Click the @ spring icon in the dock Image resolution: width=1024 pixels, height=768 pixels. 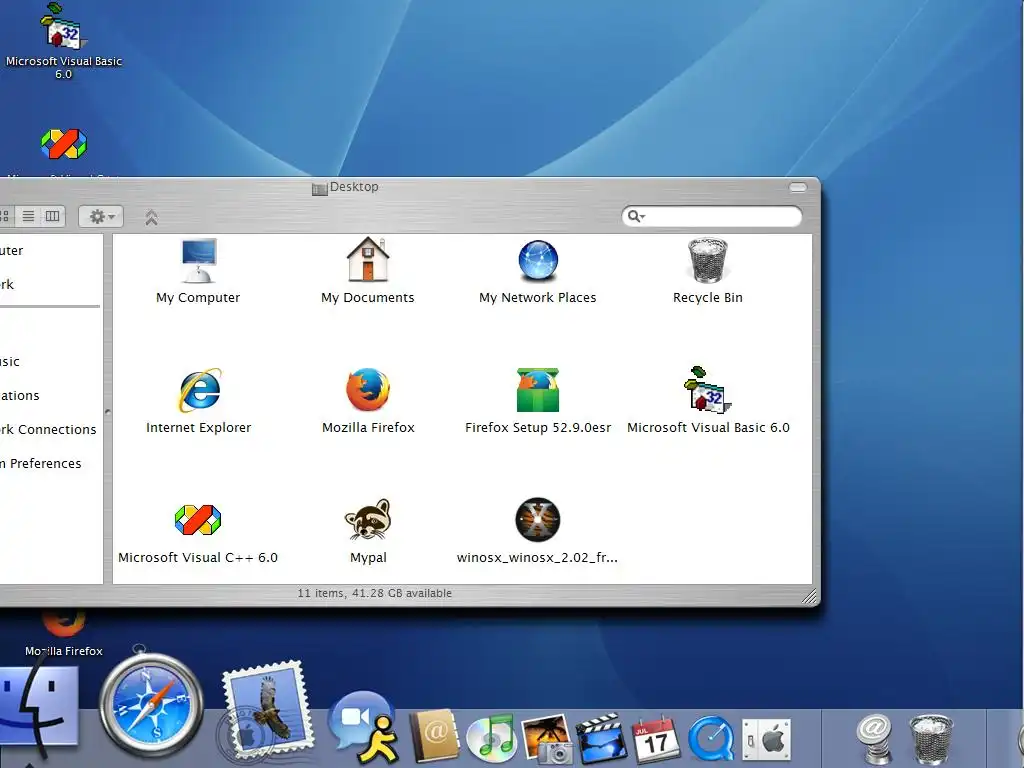pyautogui.click(x=875, y=739)
